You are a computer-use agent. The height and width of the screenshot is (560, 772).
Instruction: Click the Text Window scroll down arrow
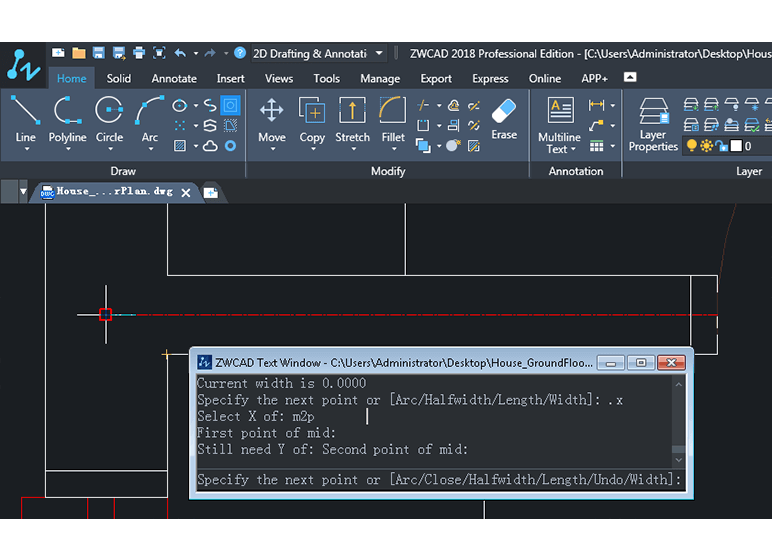(678, 460)
